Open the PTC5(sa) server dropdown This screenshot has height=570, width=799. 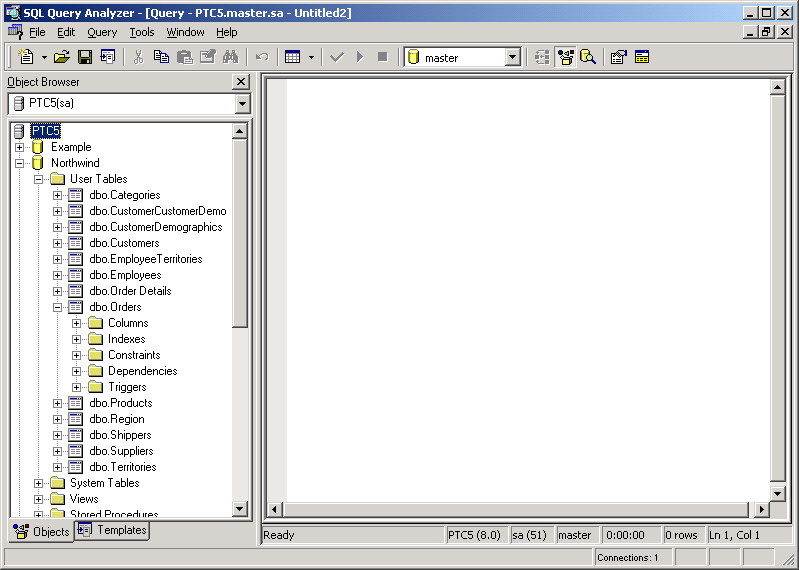pyautogui.click(x=242, y=103)
